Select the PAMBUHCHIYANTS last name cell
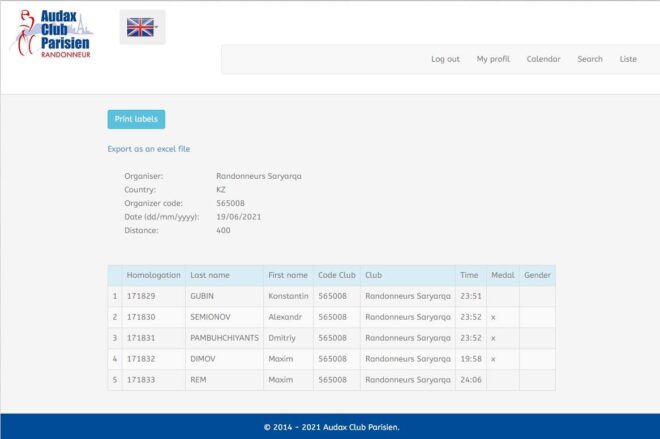 pyautogui.click(x=224, y=338)
